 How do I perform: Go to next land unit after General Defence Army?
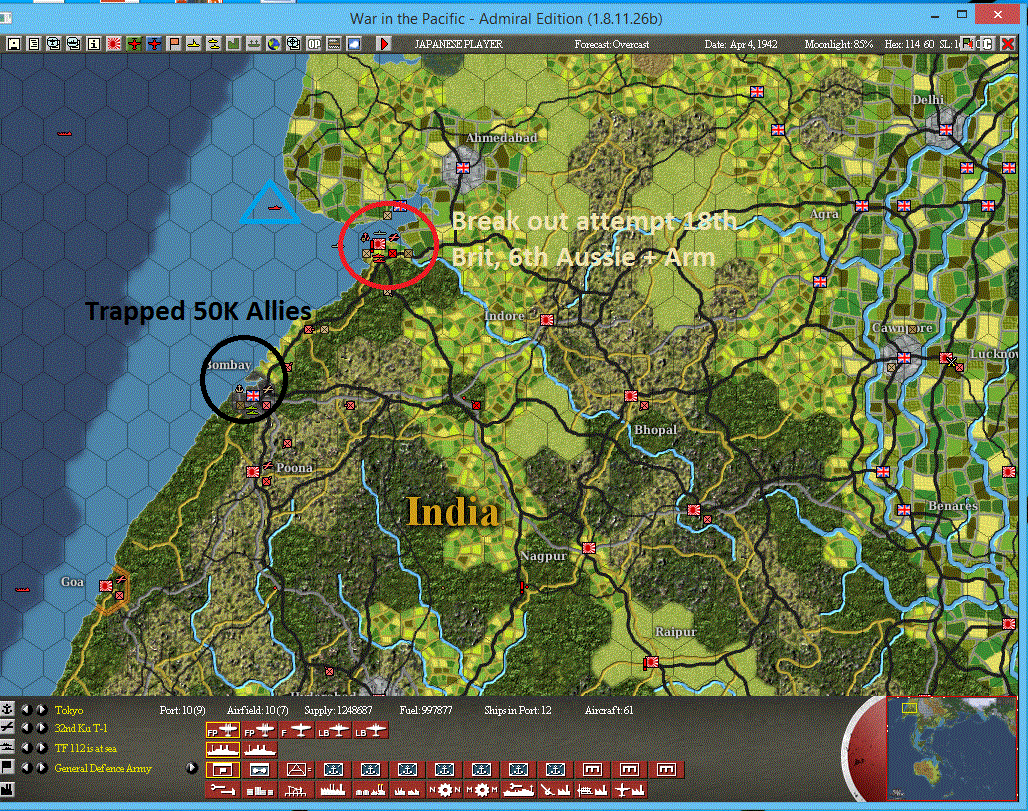pos(42,768)
